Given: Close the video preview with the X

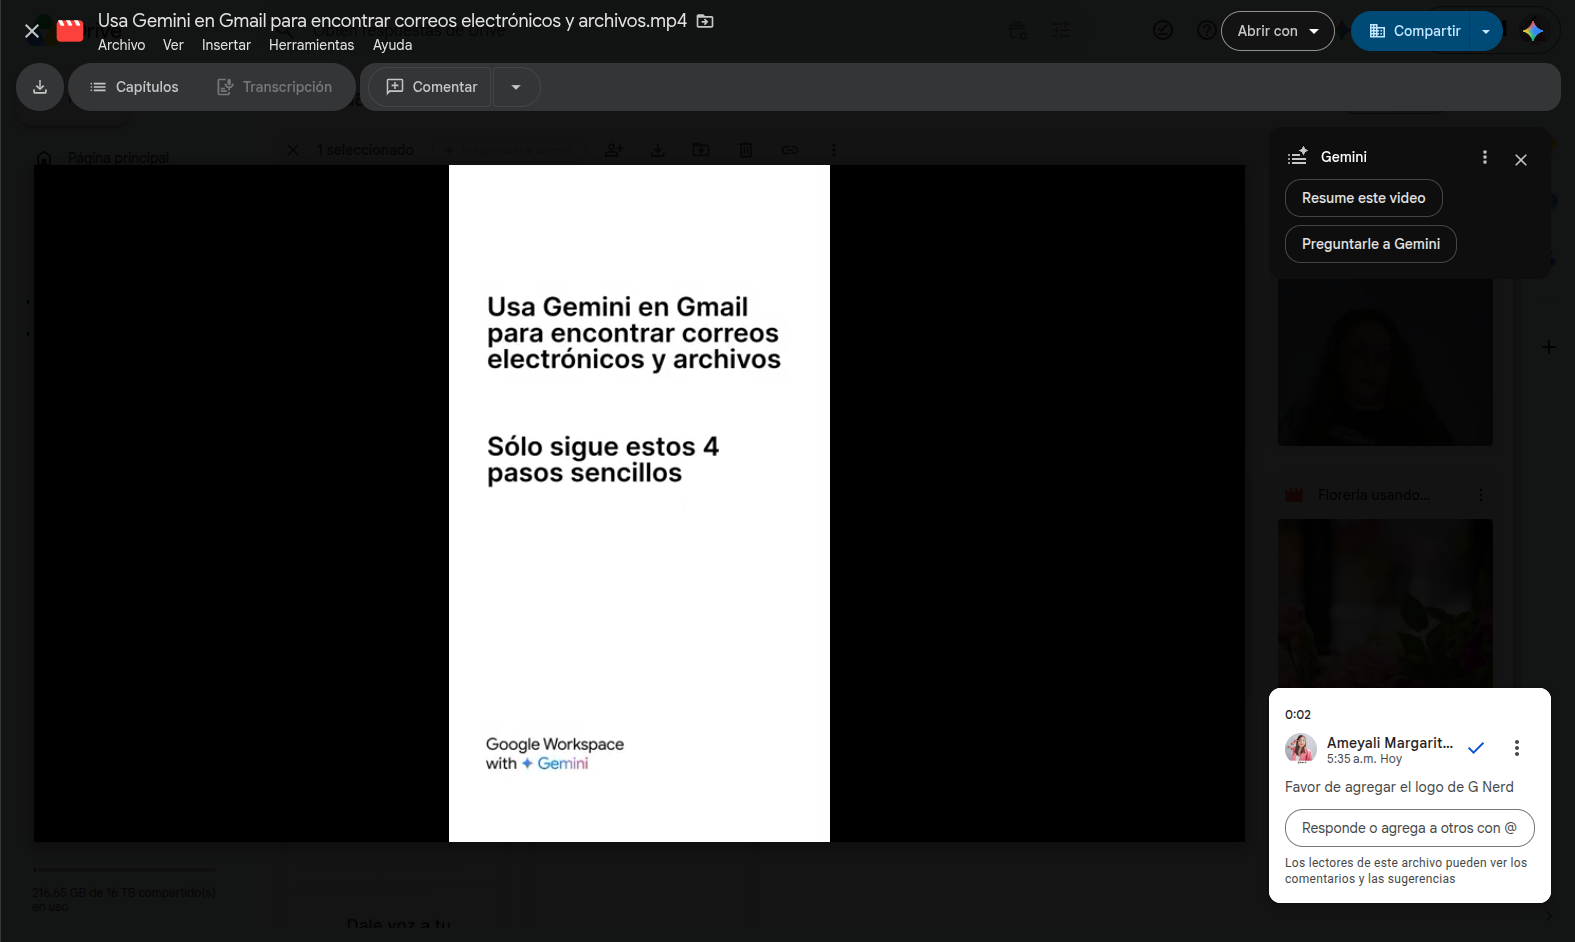Looking at the screenshot, I should pos(32,31).
